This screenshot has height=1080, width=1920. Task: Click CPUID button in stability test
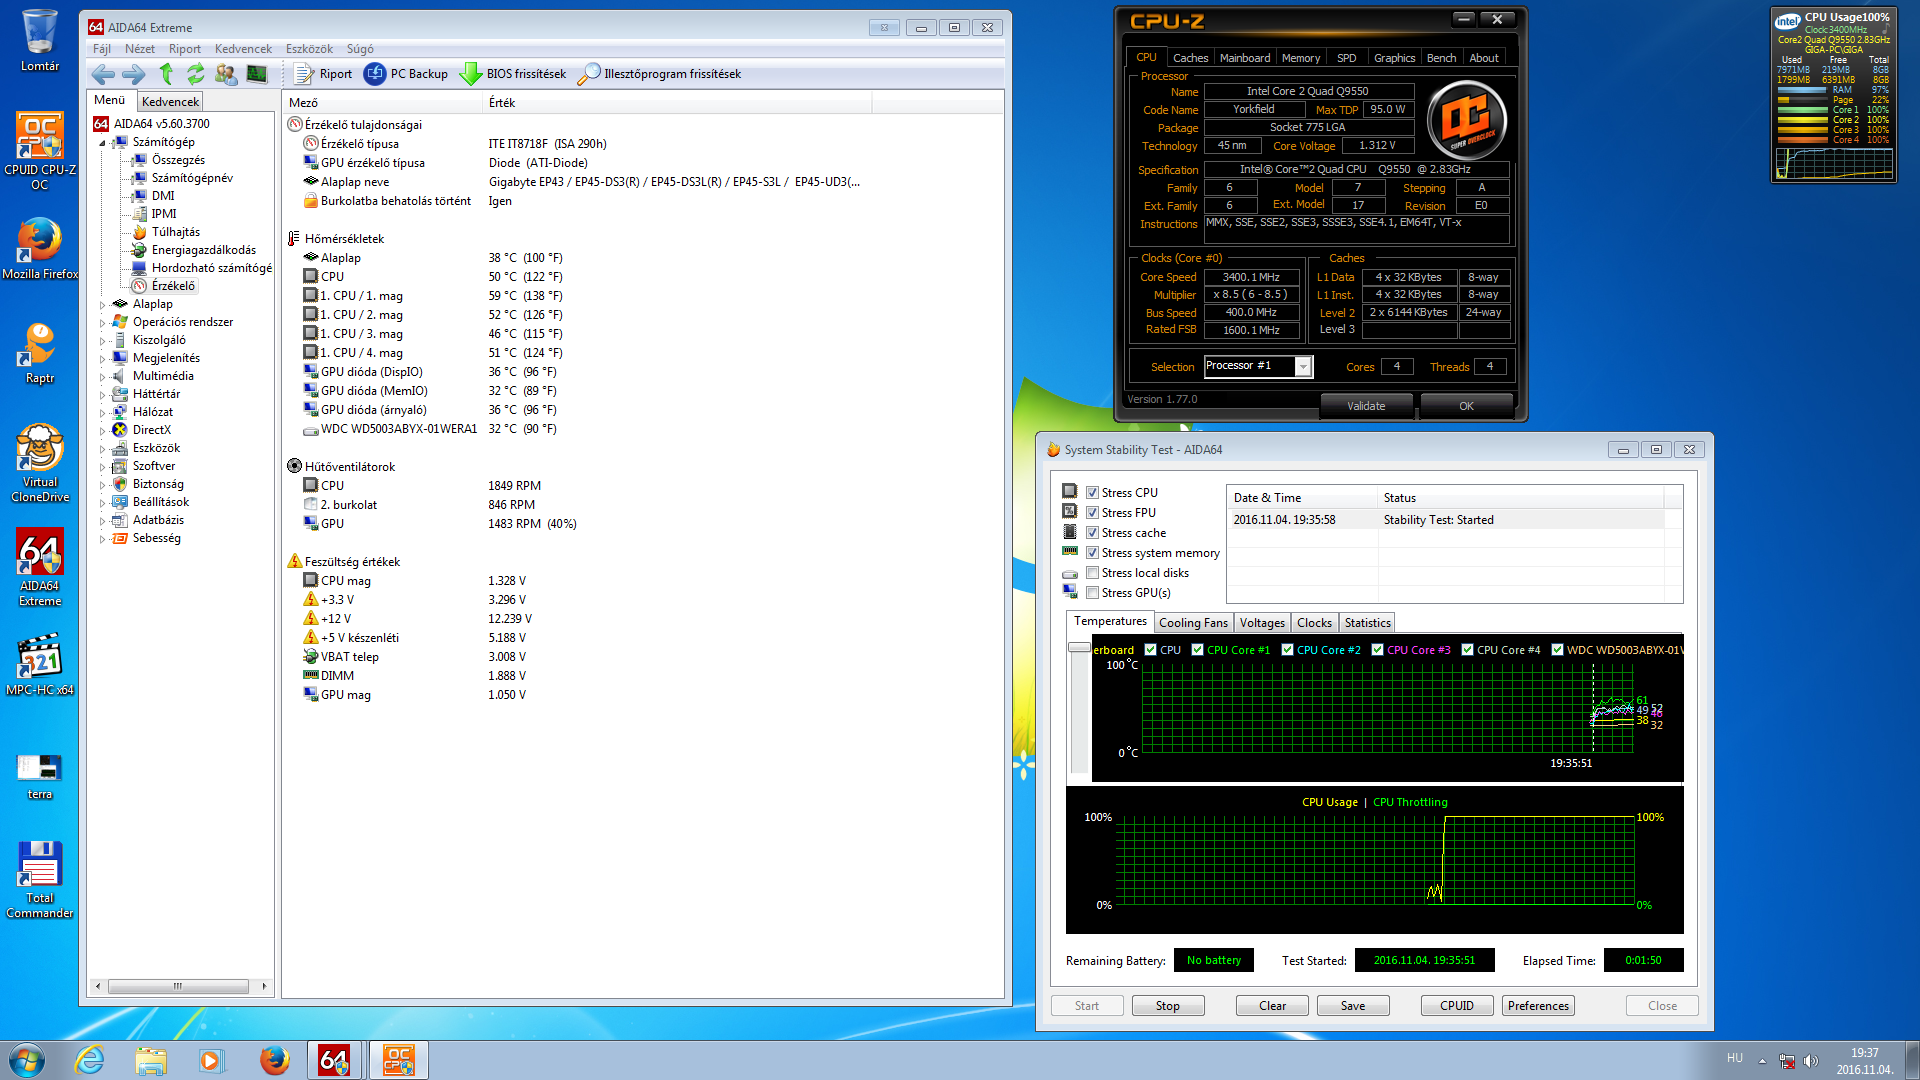pos(1457,1006)
